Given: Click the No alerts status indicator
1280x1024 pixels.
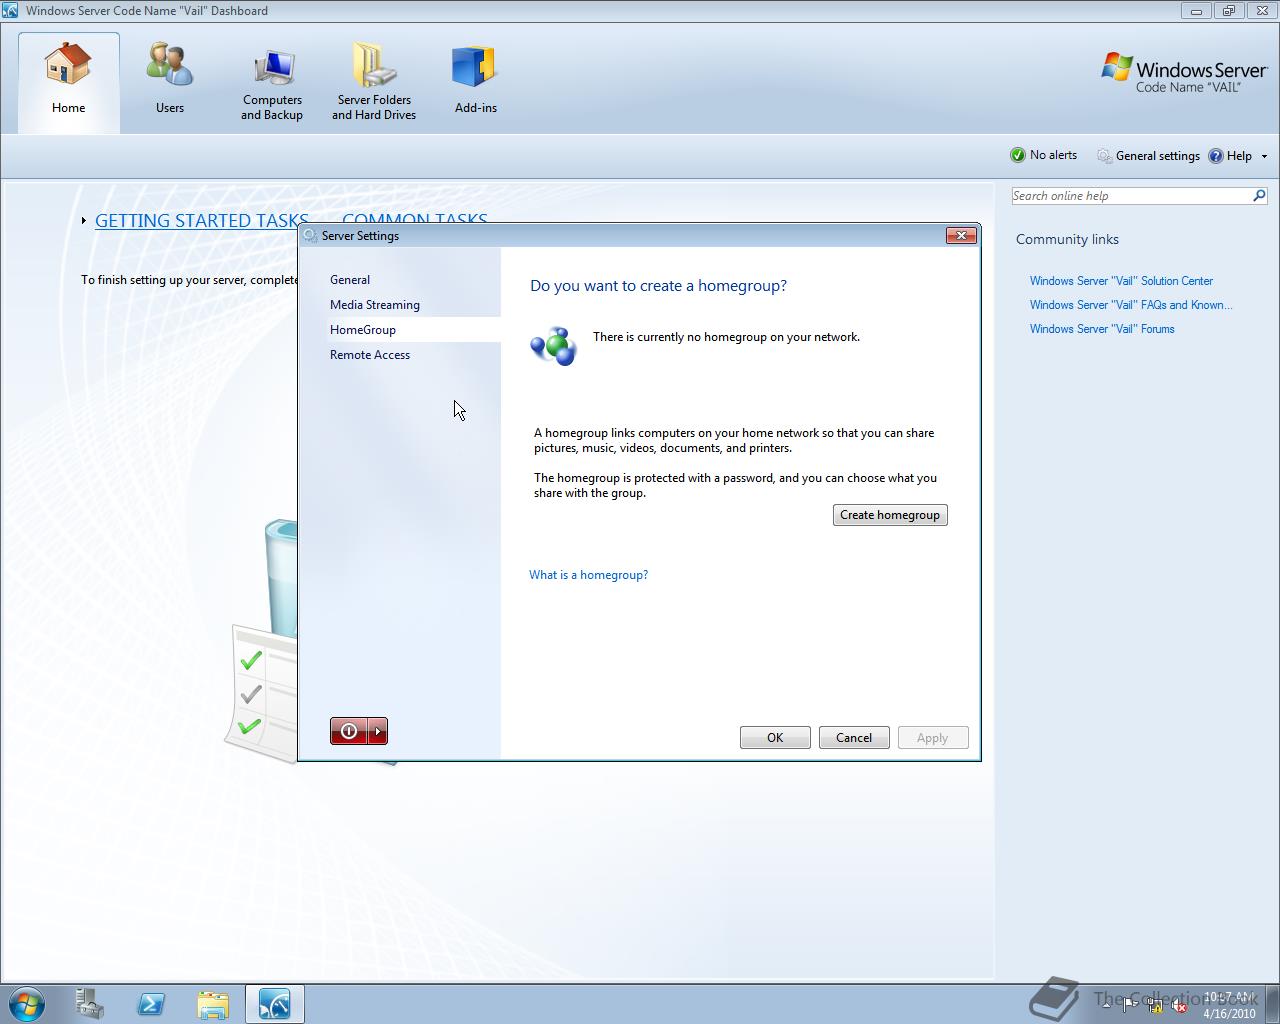Looking at the screenshot, I should click(1043, 155).
